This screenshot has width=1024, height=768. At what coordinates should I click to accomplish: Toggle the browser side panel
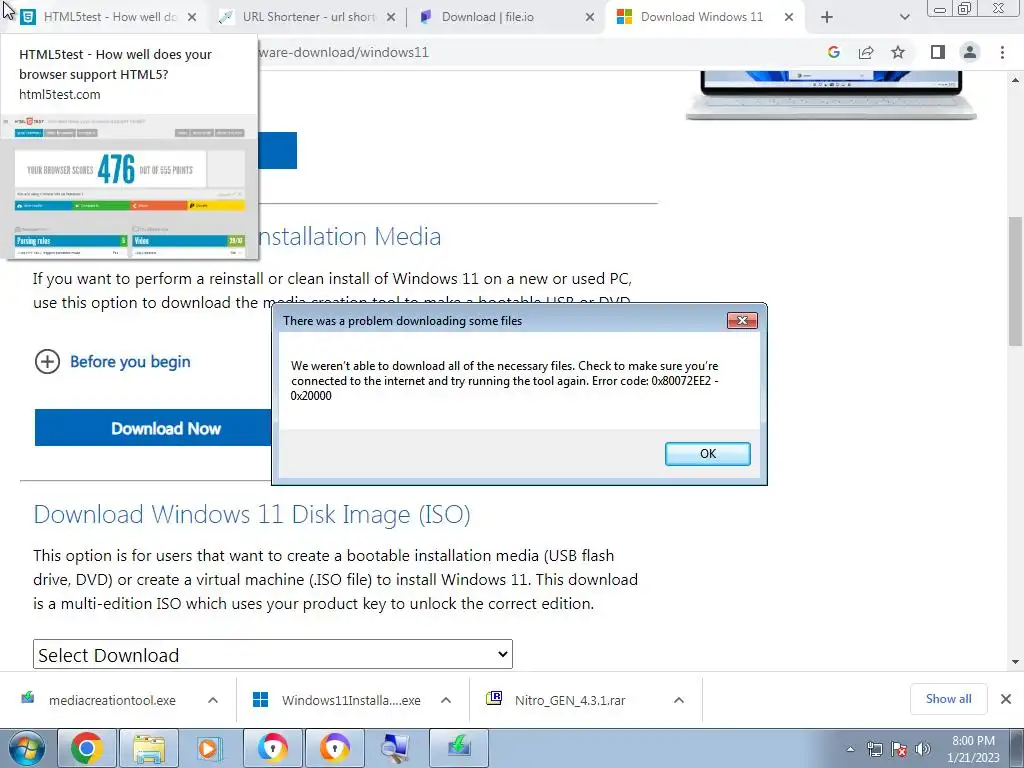[x=938, y=52]
